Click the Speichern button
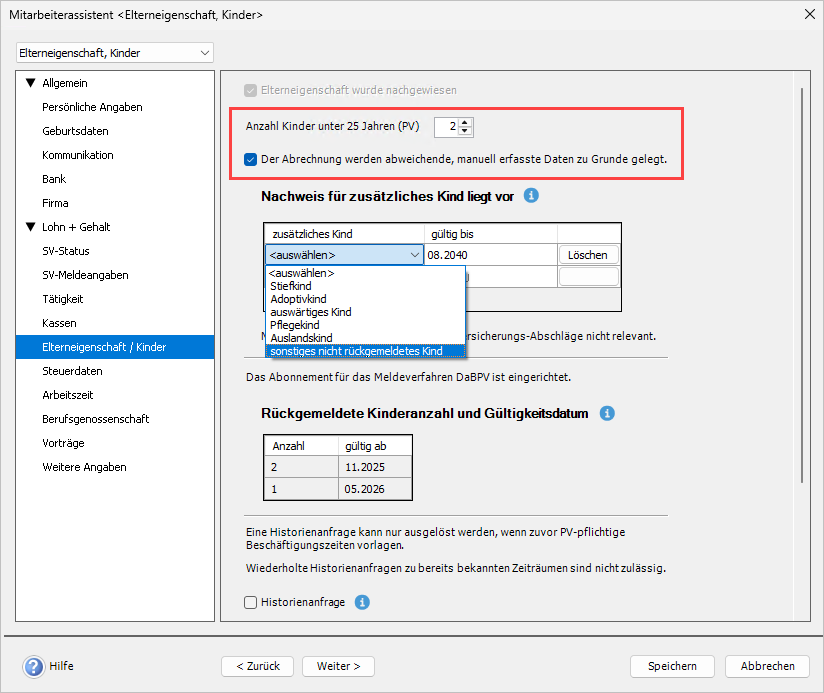Viewport: 824px width, 693px height. click(671, 666)
